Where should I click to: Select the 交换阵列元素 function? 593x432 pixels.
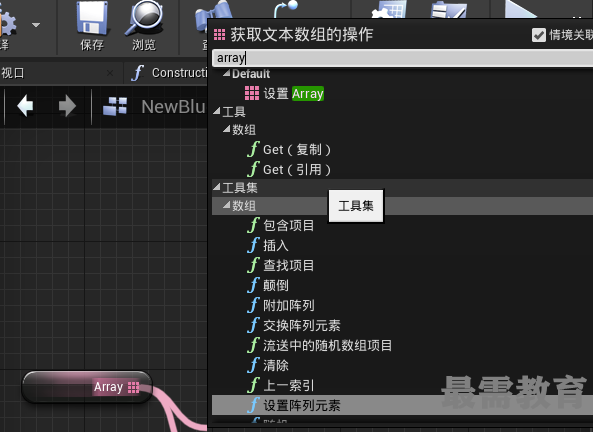pyautogui.click(x=294, y=325)
